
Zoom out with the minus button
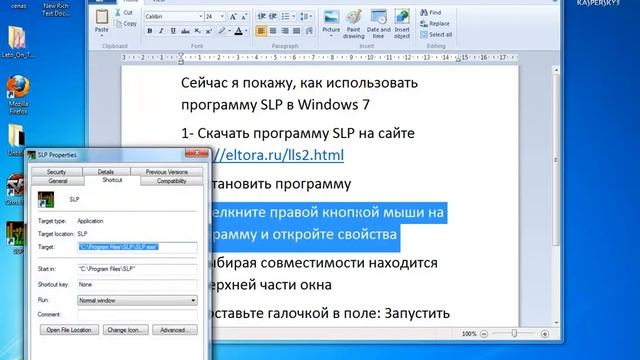click(x=484, y=334)
